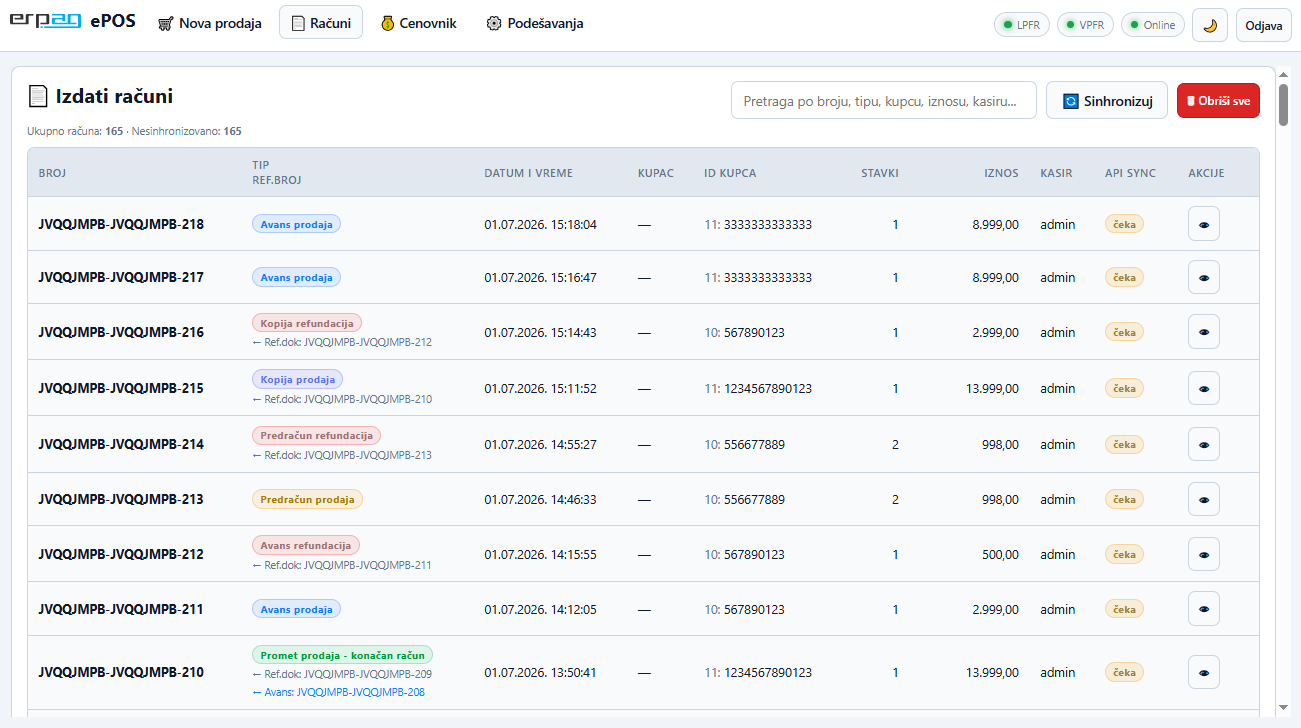1301x728 pixels.
Task: Click the Kopija prodaja badge
Action: click(x=297, y=379)
